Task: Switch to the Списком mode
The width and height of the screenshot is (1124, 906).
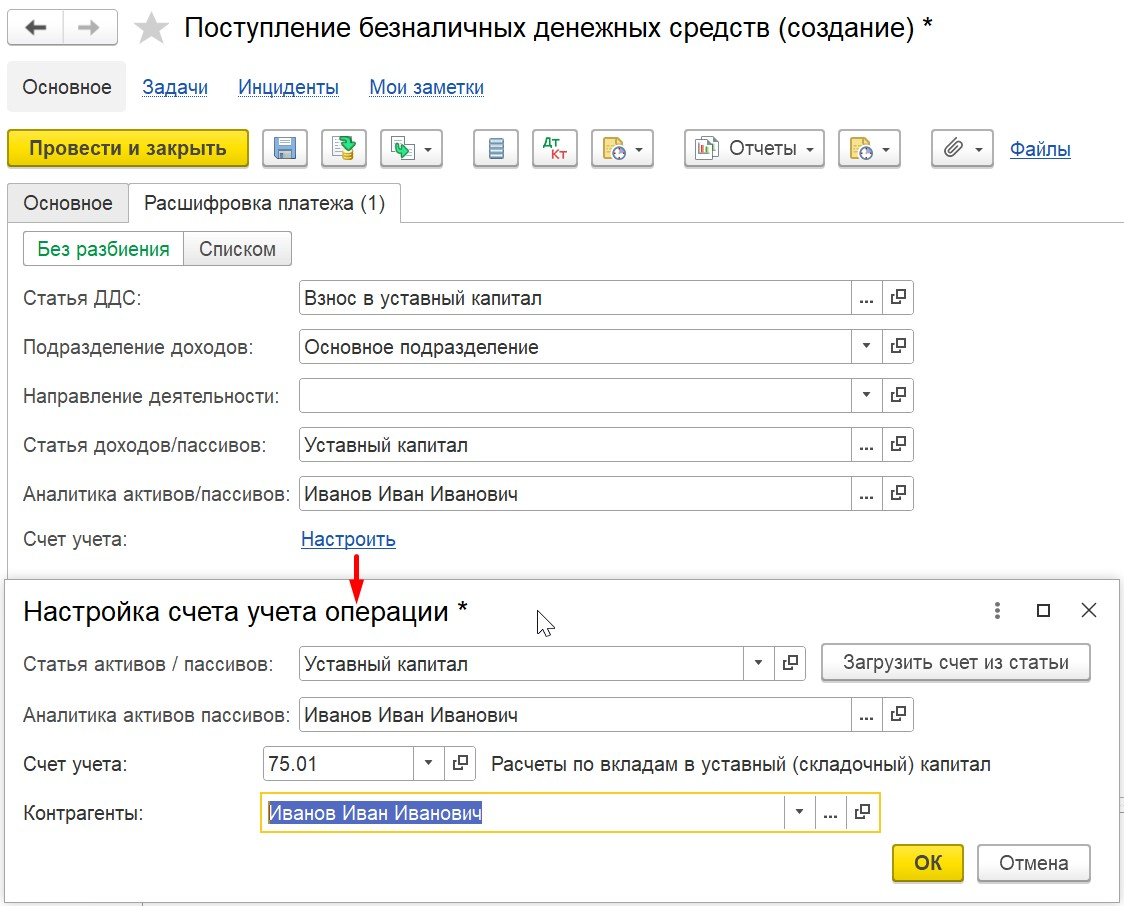Action: [x=237, y=249]
